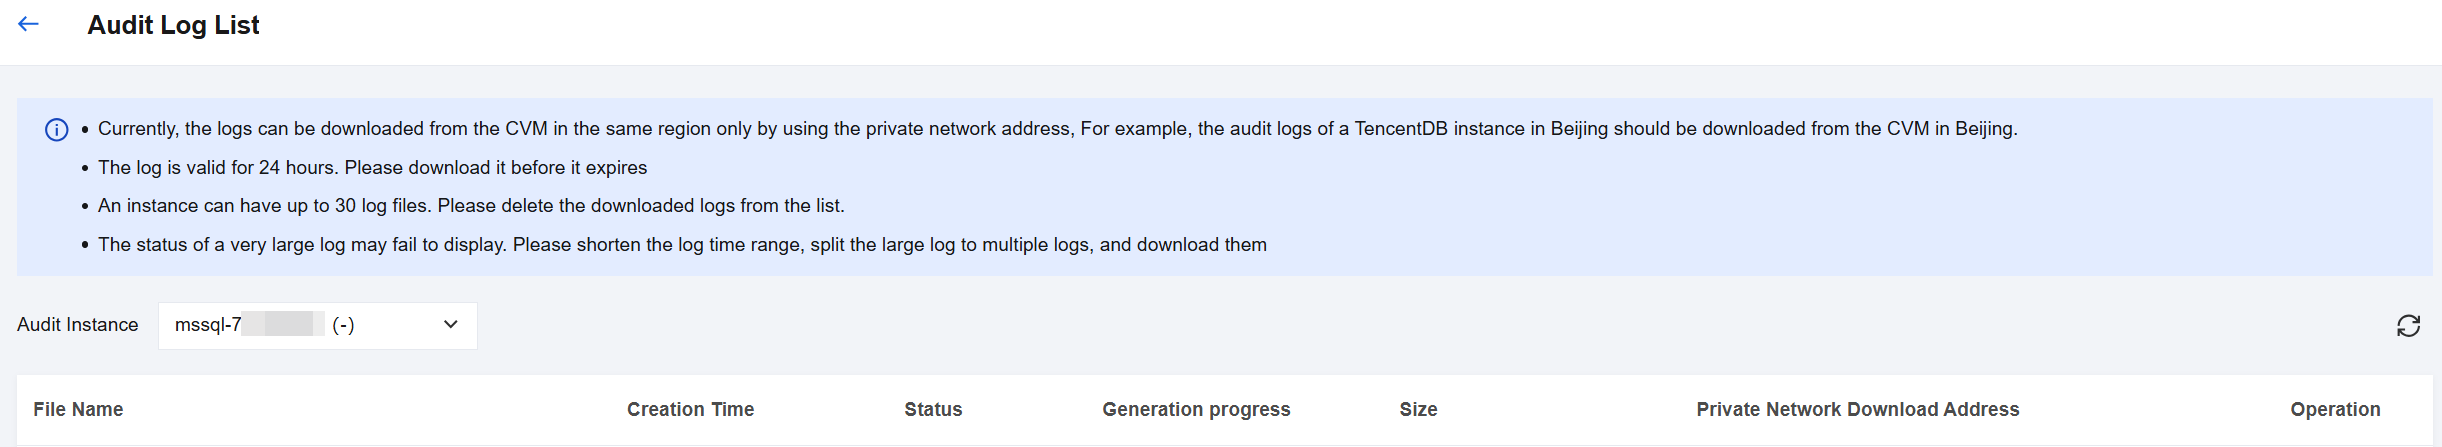Click the Status column header
2442x447 pixels.
[x=933, y=409]
